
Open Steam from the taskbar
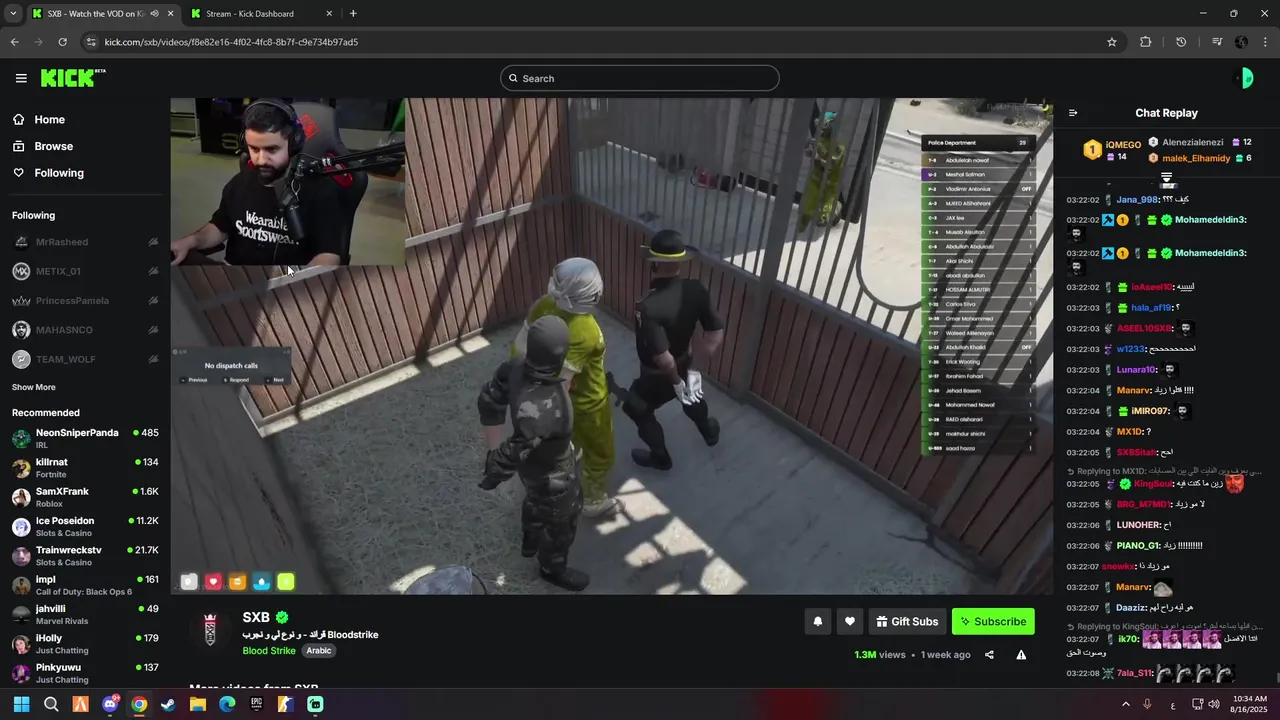pyautogui.click(x=168, y=704)
